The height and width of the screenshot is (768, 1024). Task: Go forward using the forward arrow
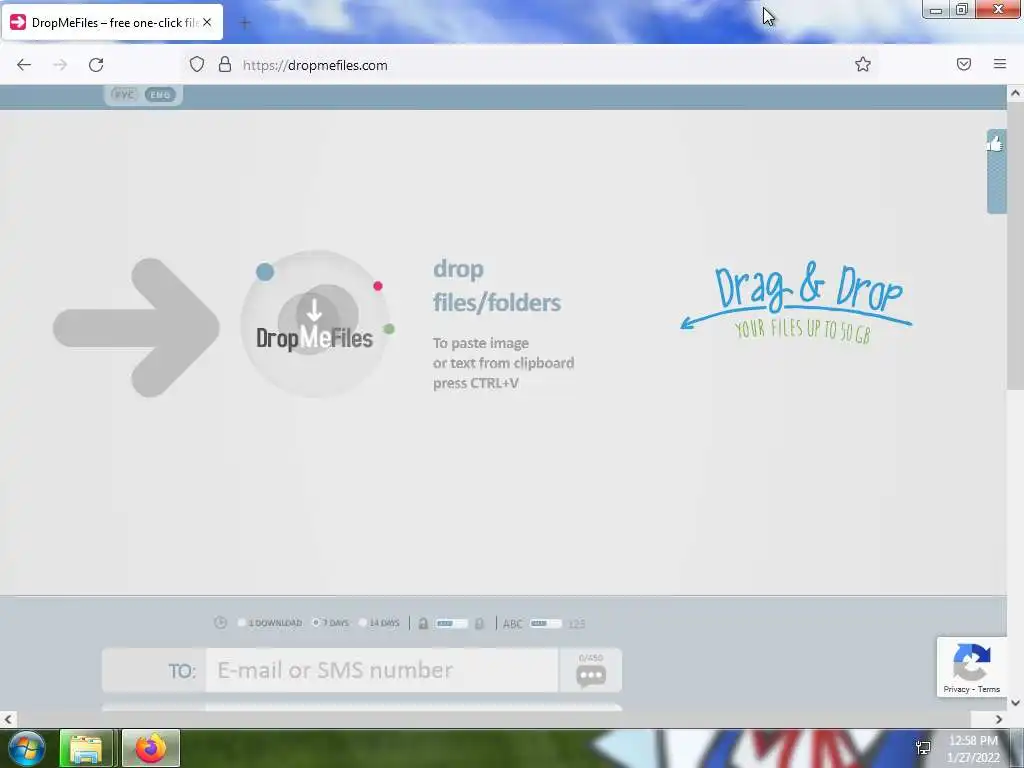tap(60, 65)
